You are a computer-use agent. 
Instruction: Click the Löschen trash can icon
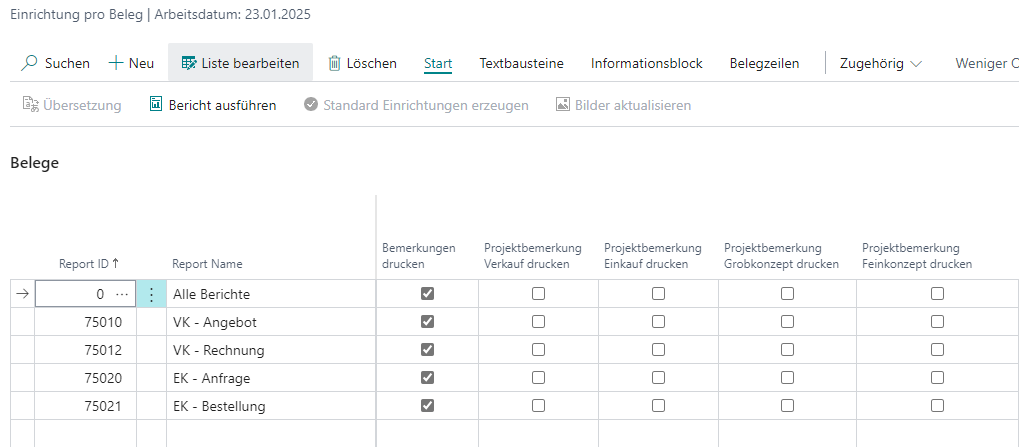coord(335,63)
